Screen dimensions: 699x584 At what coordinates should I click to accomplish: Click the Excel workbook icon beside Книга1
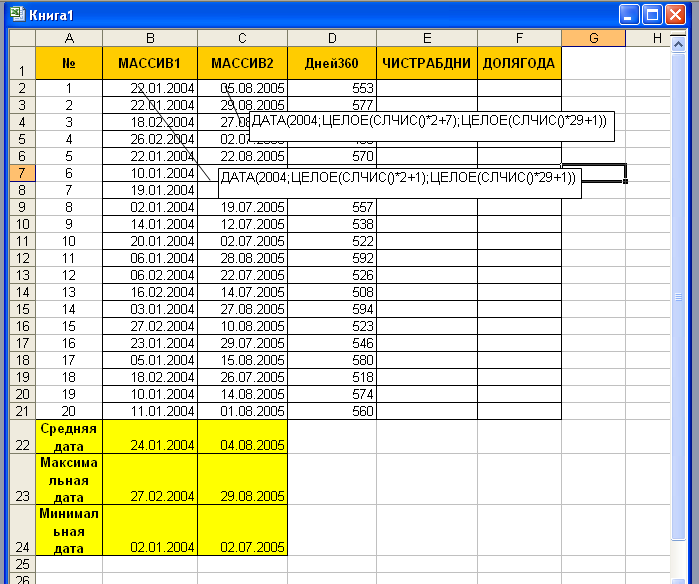point(17,14)
